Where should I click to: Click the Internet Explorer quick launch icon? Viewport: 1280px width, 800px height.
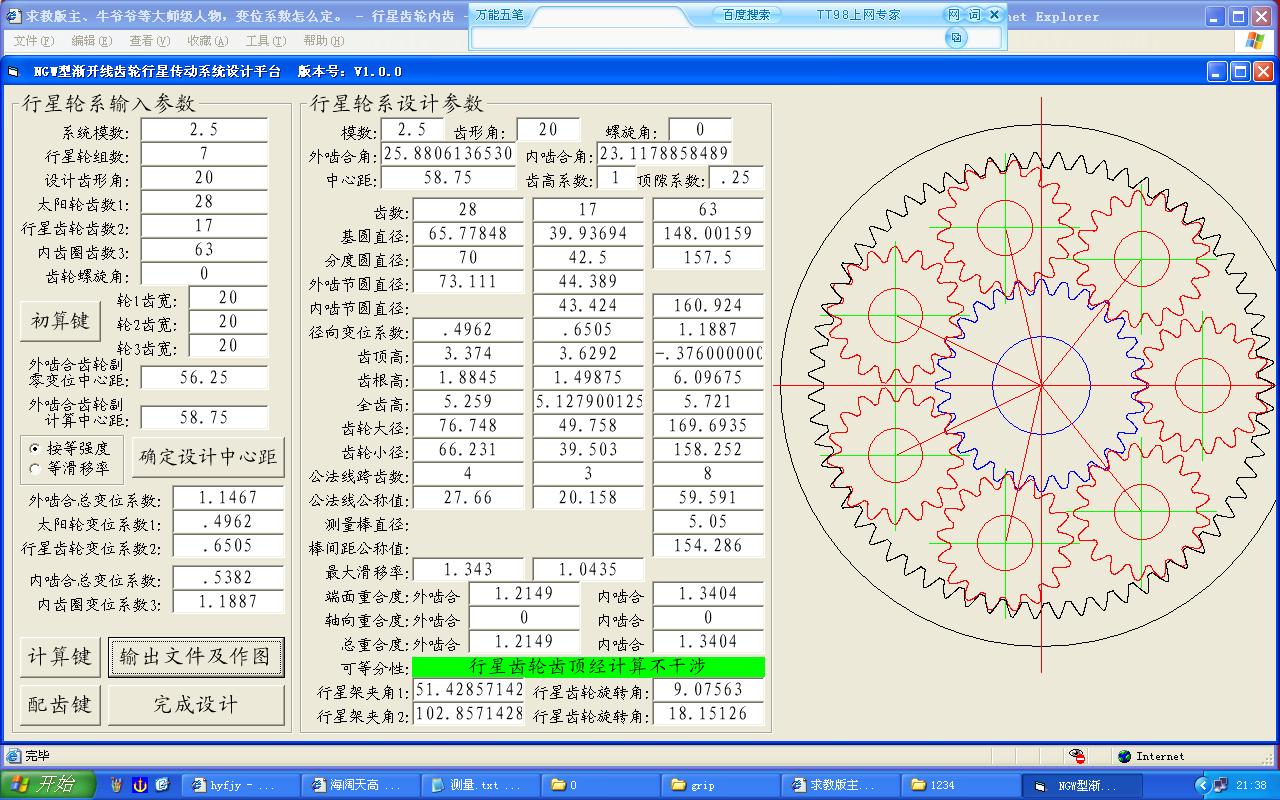[162, 785]
